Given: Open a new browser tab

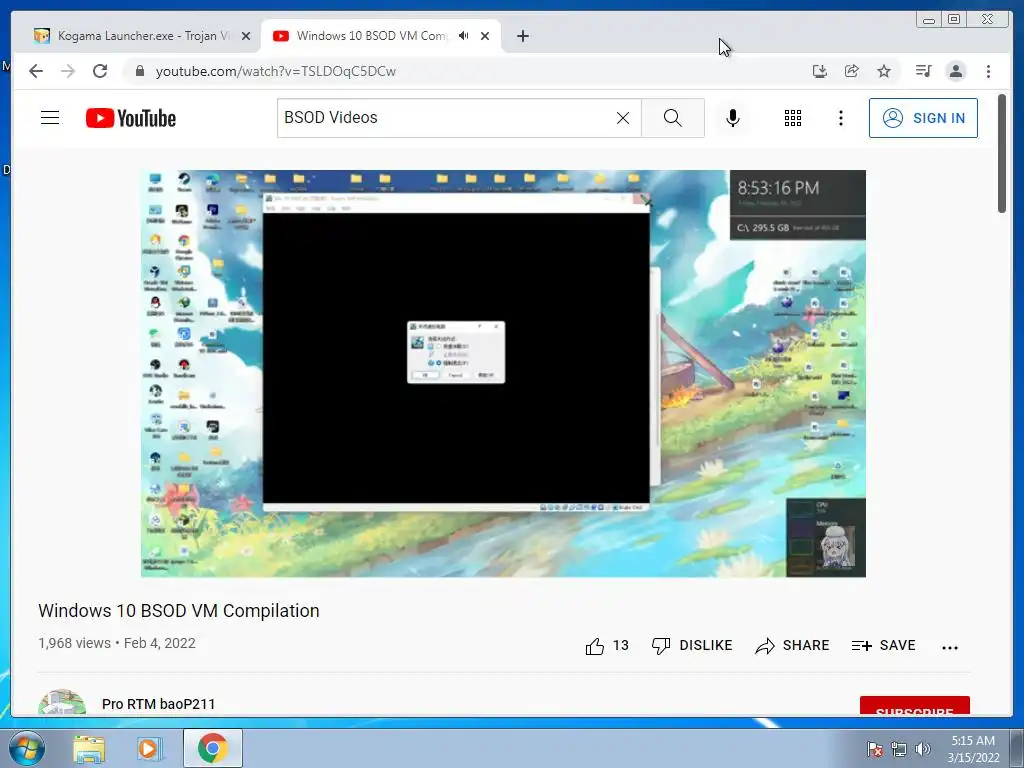Looking at the screenshot, I should click(522, 36).
